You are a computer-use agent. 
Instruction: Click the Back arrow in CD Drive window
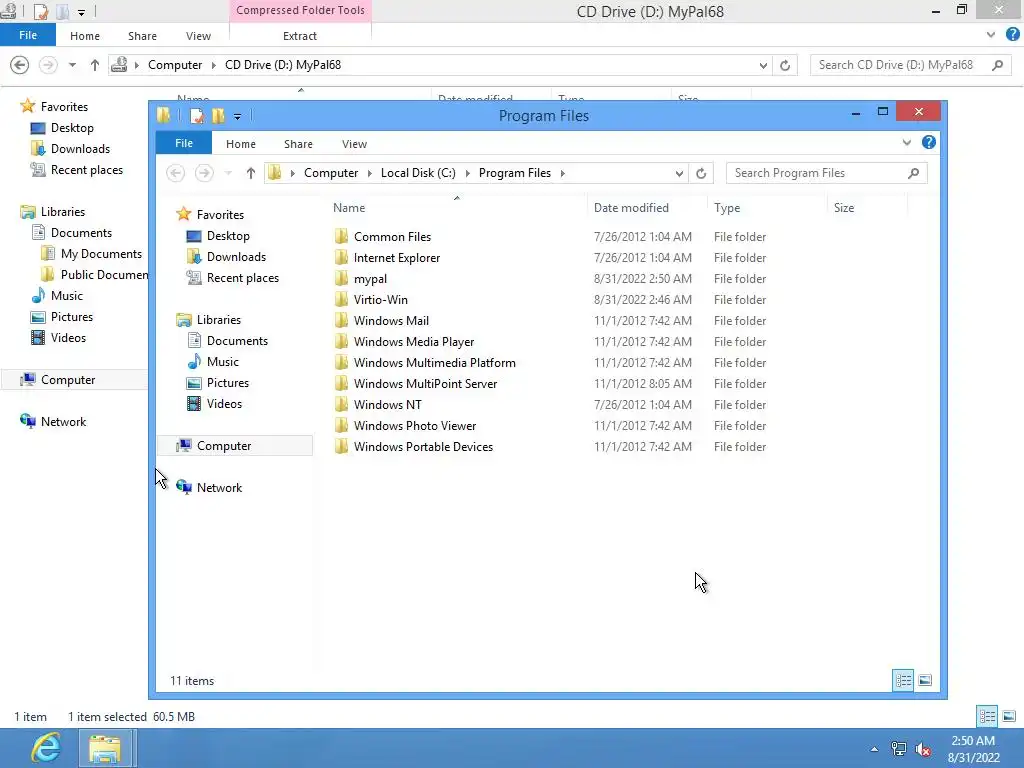pyautogui.click(x=20, y=65)
